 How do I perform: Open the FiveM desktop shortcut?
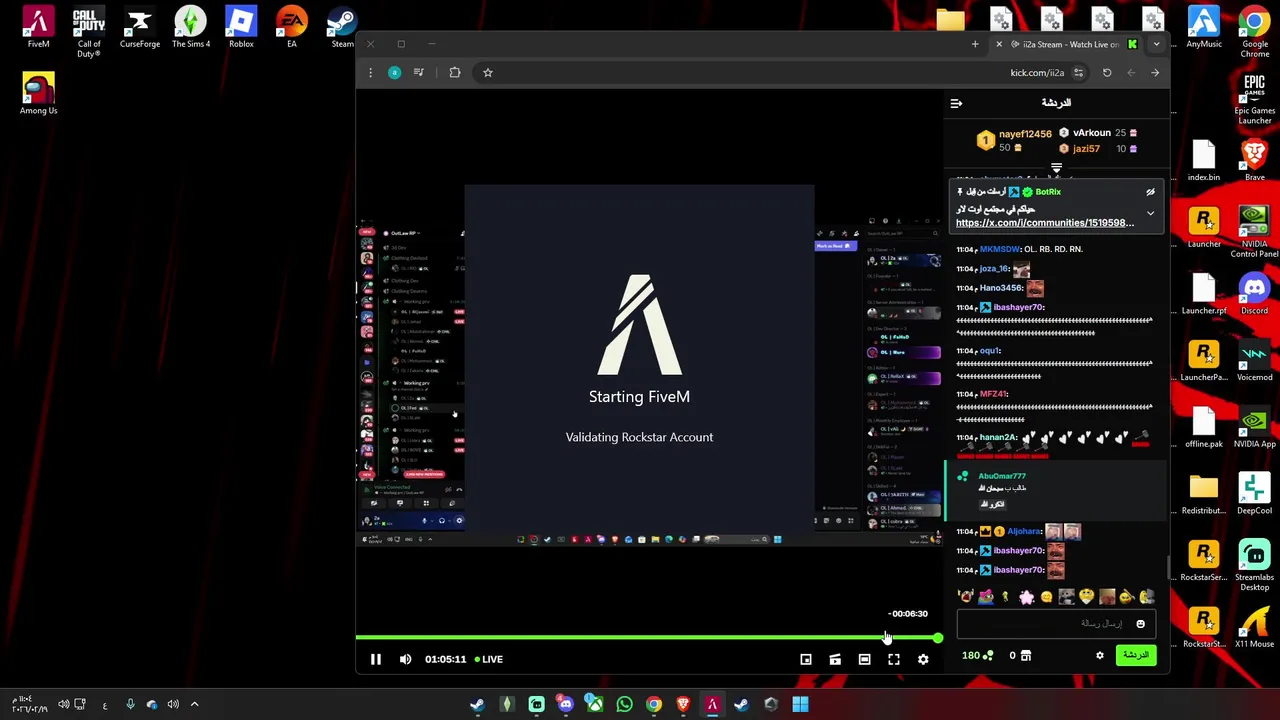38,28
